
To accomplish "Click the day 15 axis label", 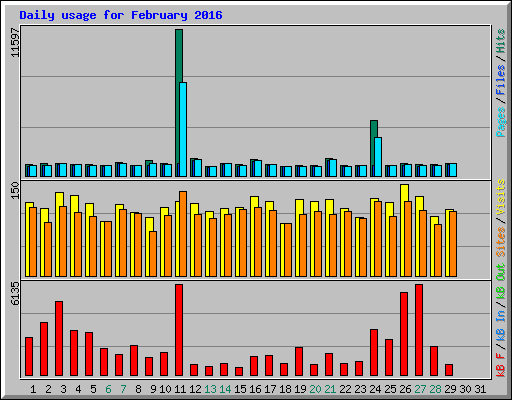I will coord(240,389).
